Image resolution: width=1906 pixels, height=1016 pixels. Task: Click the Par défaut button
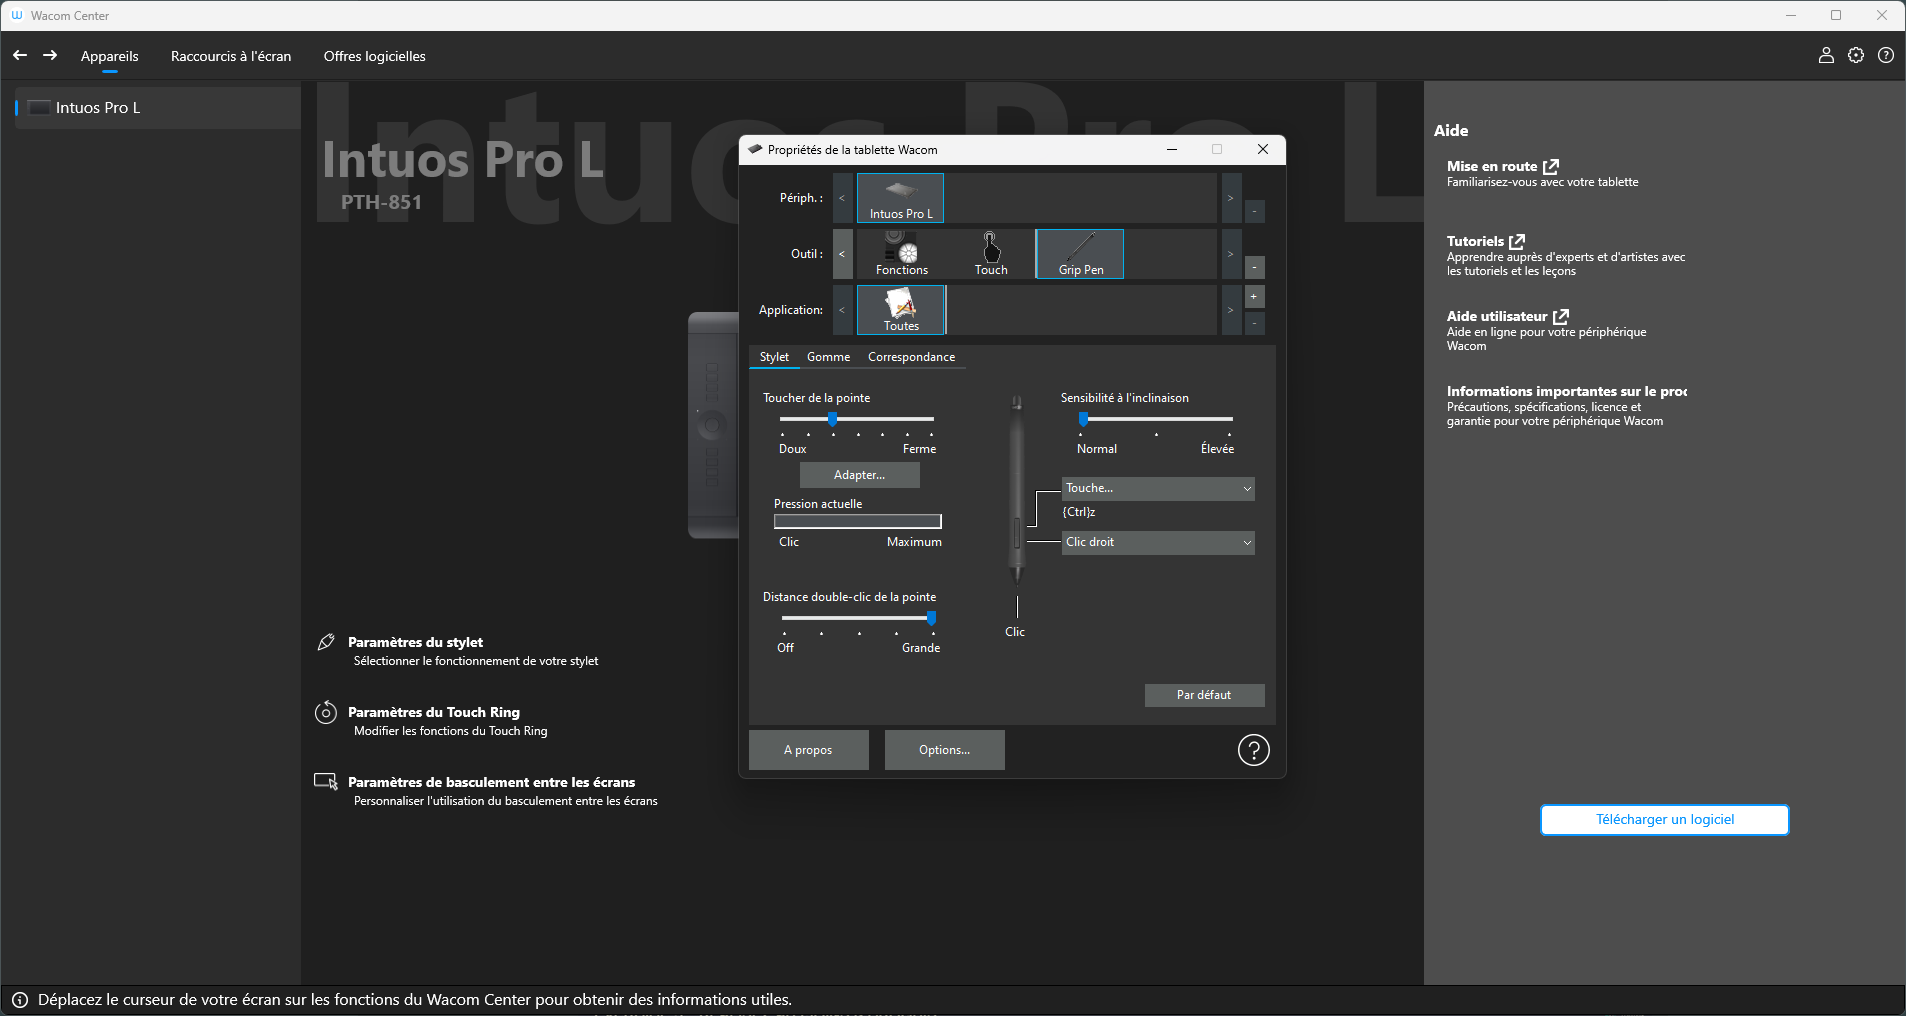(1203, 695)
